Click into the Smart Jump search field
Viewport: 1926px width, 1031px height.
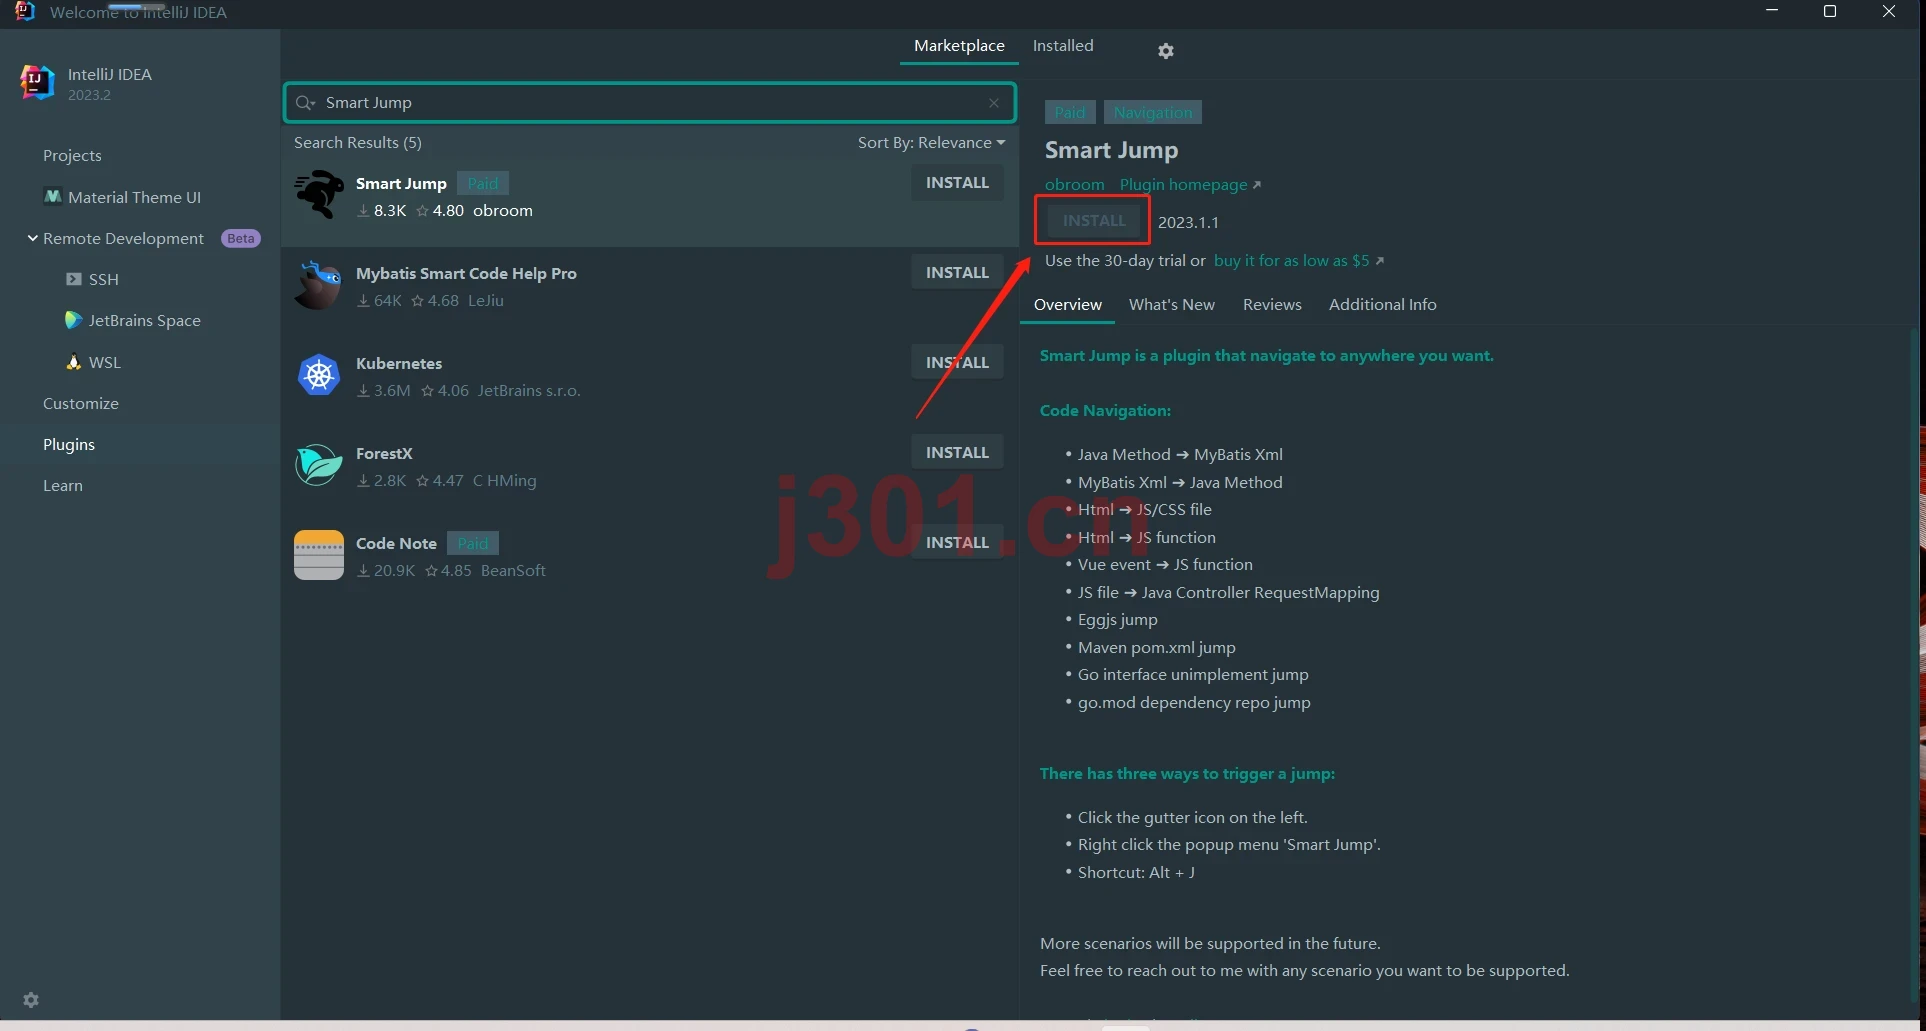650,103
